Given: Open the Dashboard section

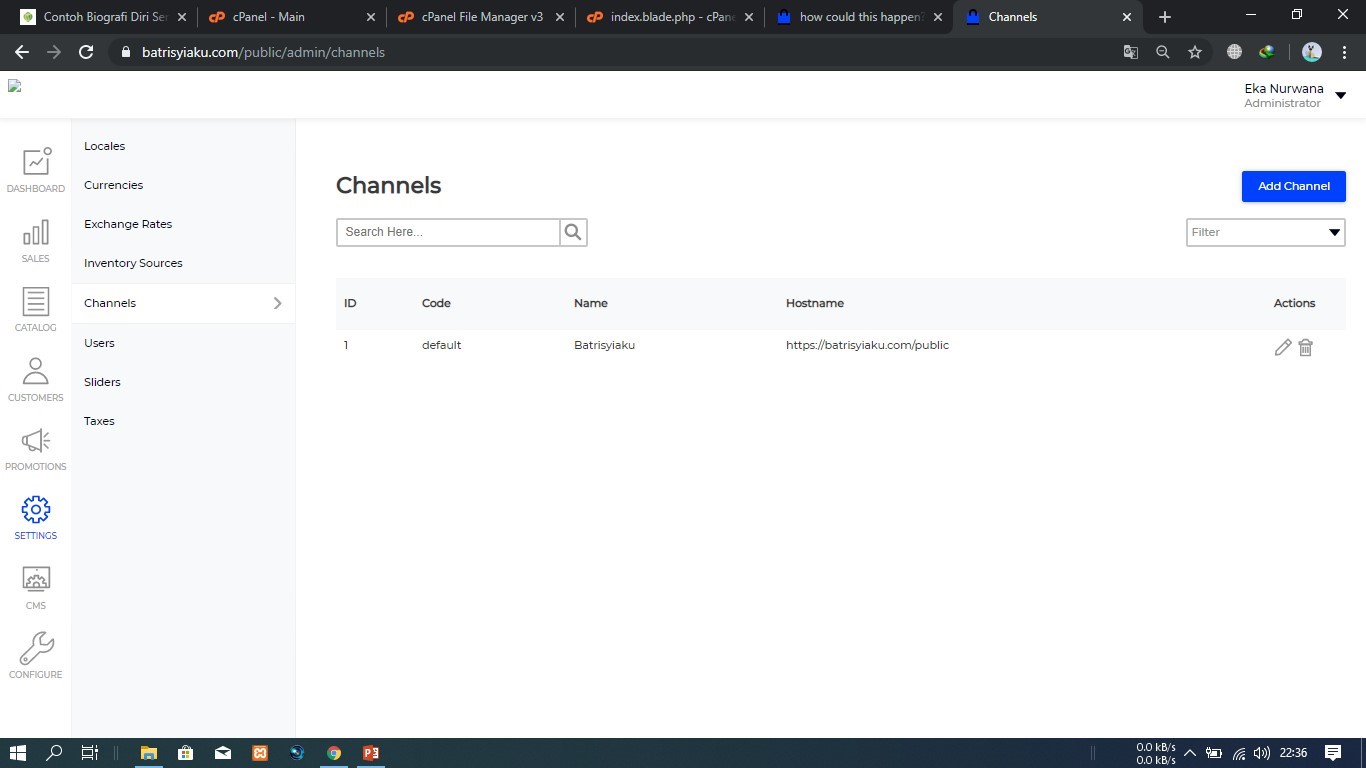Looking at the screenshot, I should tap(35, 170).
